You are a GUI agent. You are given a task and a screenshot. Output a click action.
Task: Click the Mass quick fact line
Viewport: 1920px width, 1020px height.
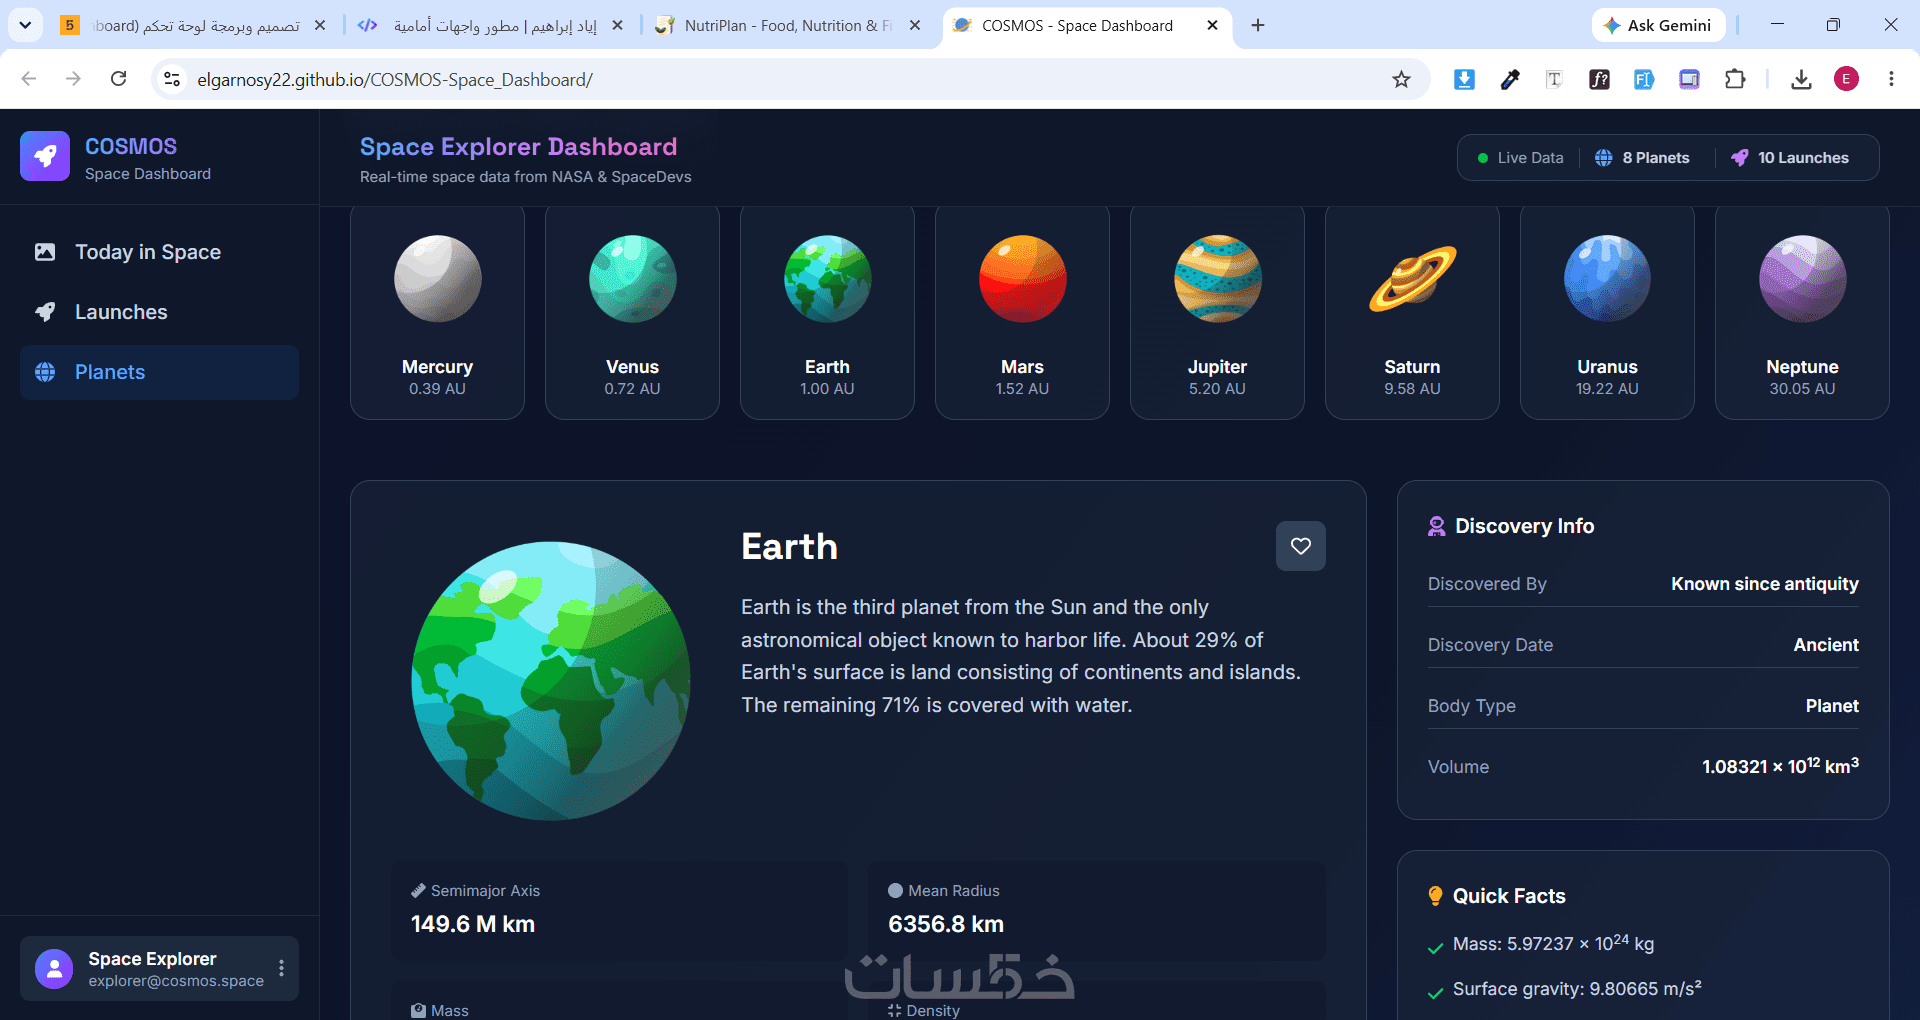click(1553, 943)
